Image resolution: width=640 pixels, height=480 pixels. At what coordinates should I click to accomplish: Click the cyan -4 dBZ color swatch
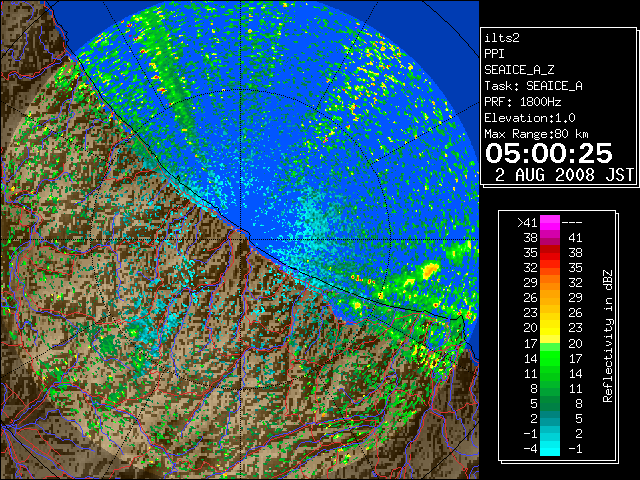point(550,448)
